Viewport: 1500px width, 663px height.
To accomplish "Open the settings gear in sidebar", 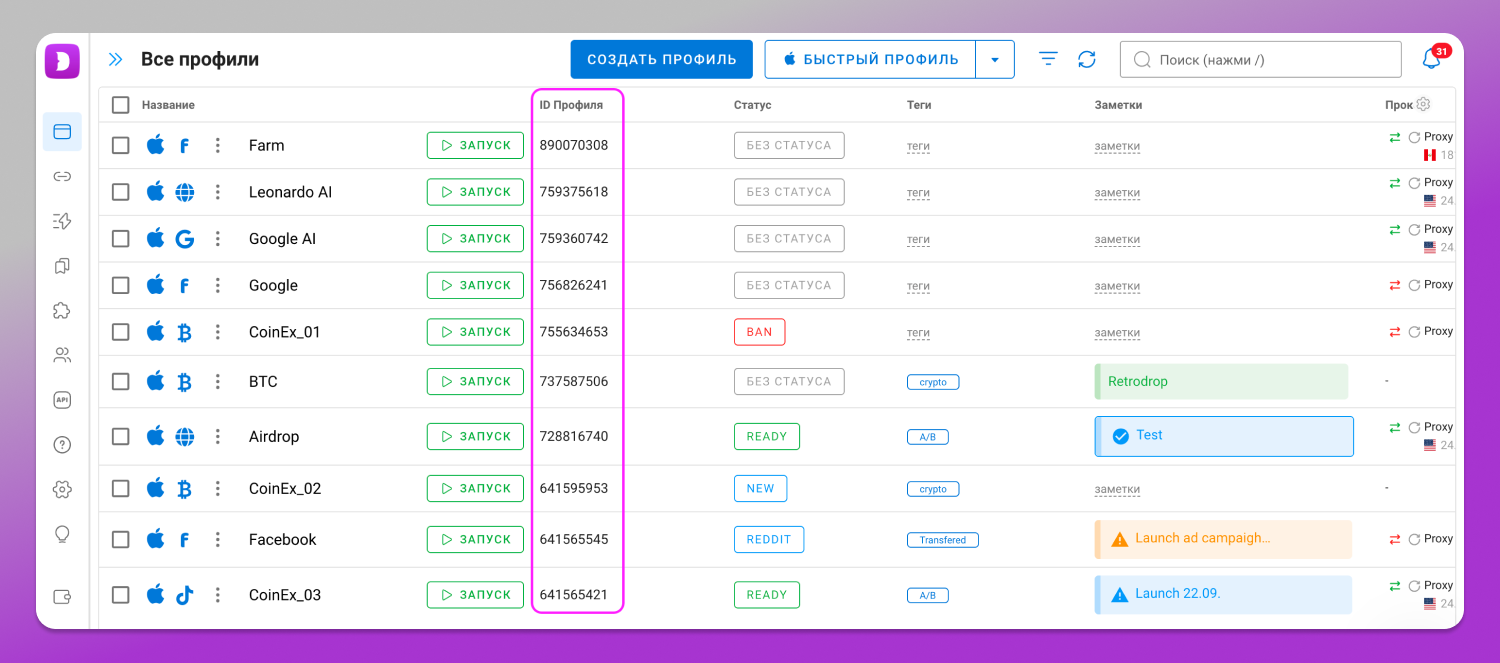I will pos(62,489).
